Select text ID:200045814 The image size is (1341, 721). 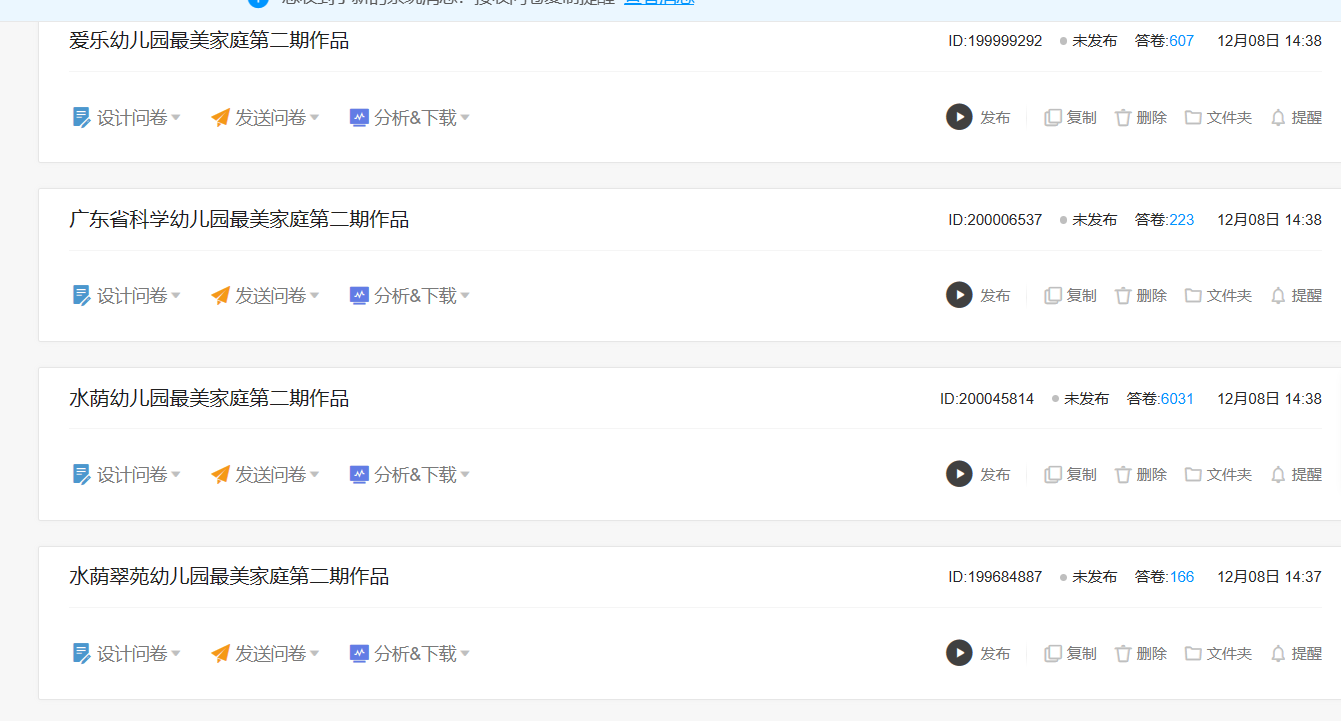coord(987,399)
